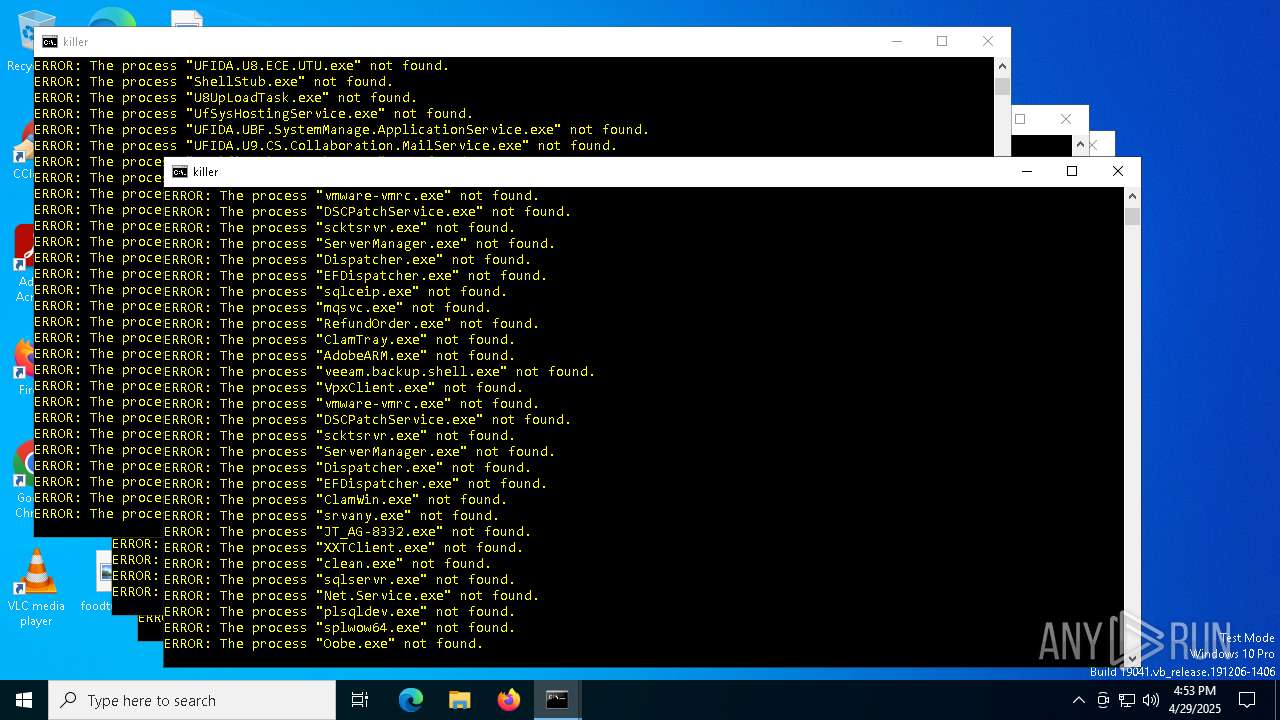
Task: Click the "splwow64.exe" error line
Action: click(x=339, y=628)
